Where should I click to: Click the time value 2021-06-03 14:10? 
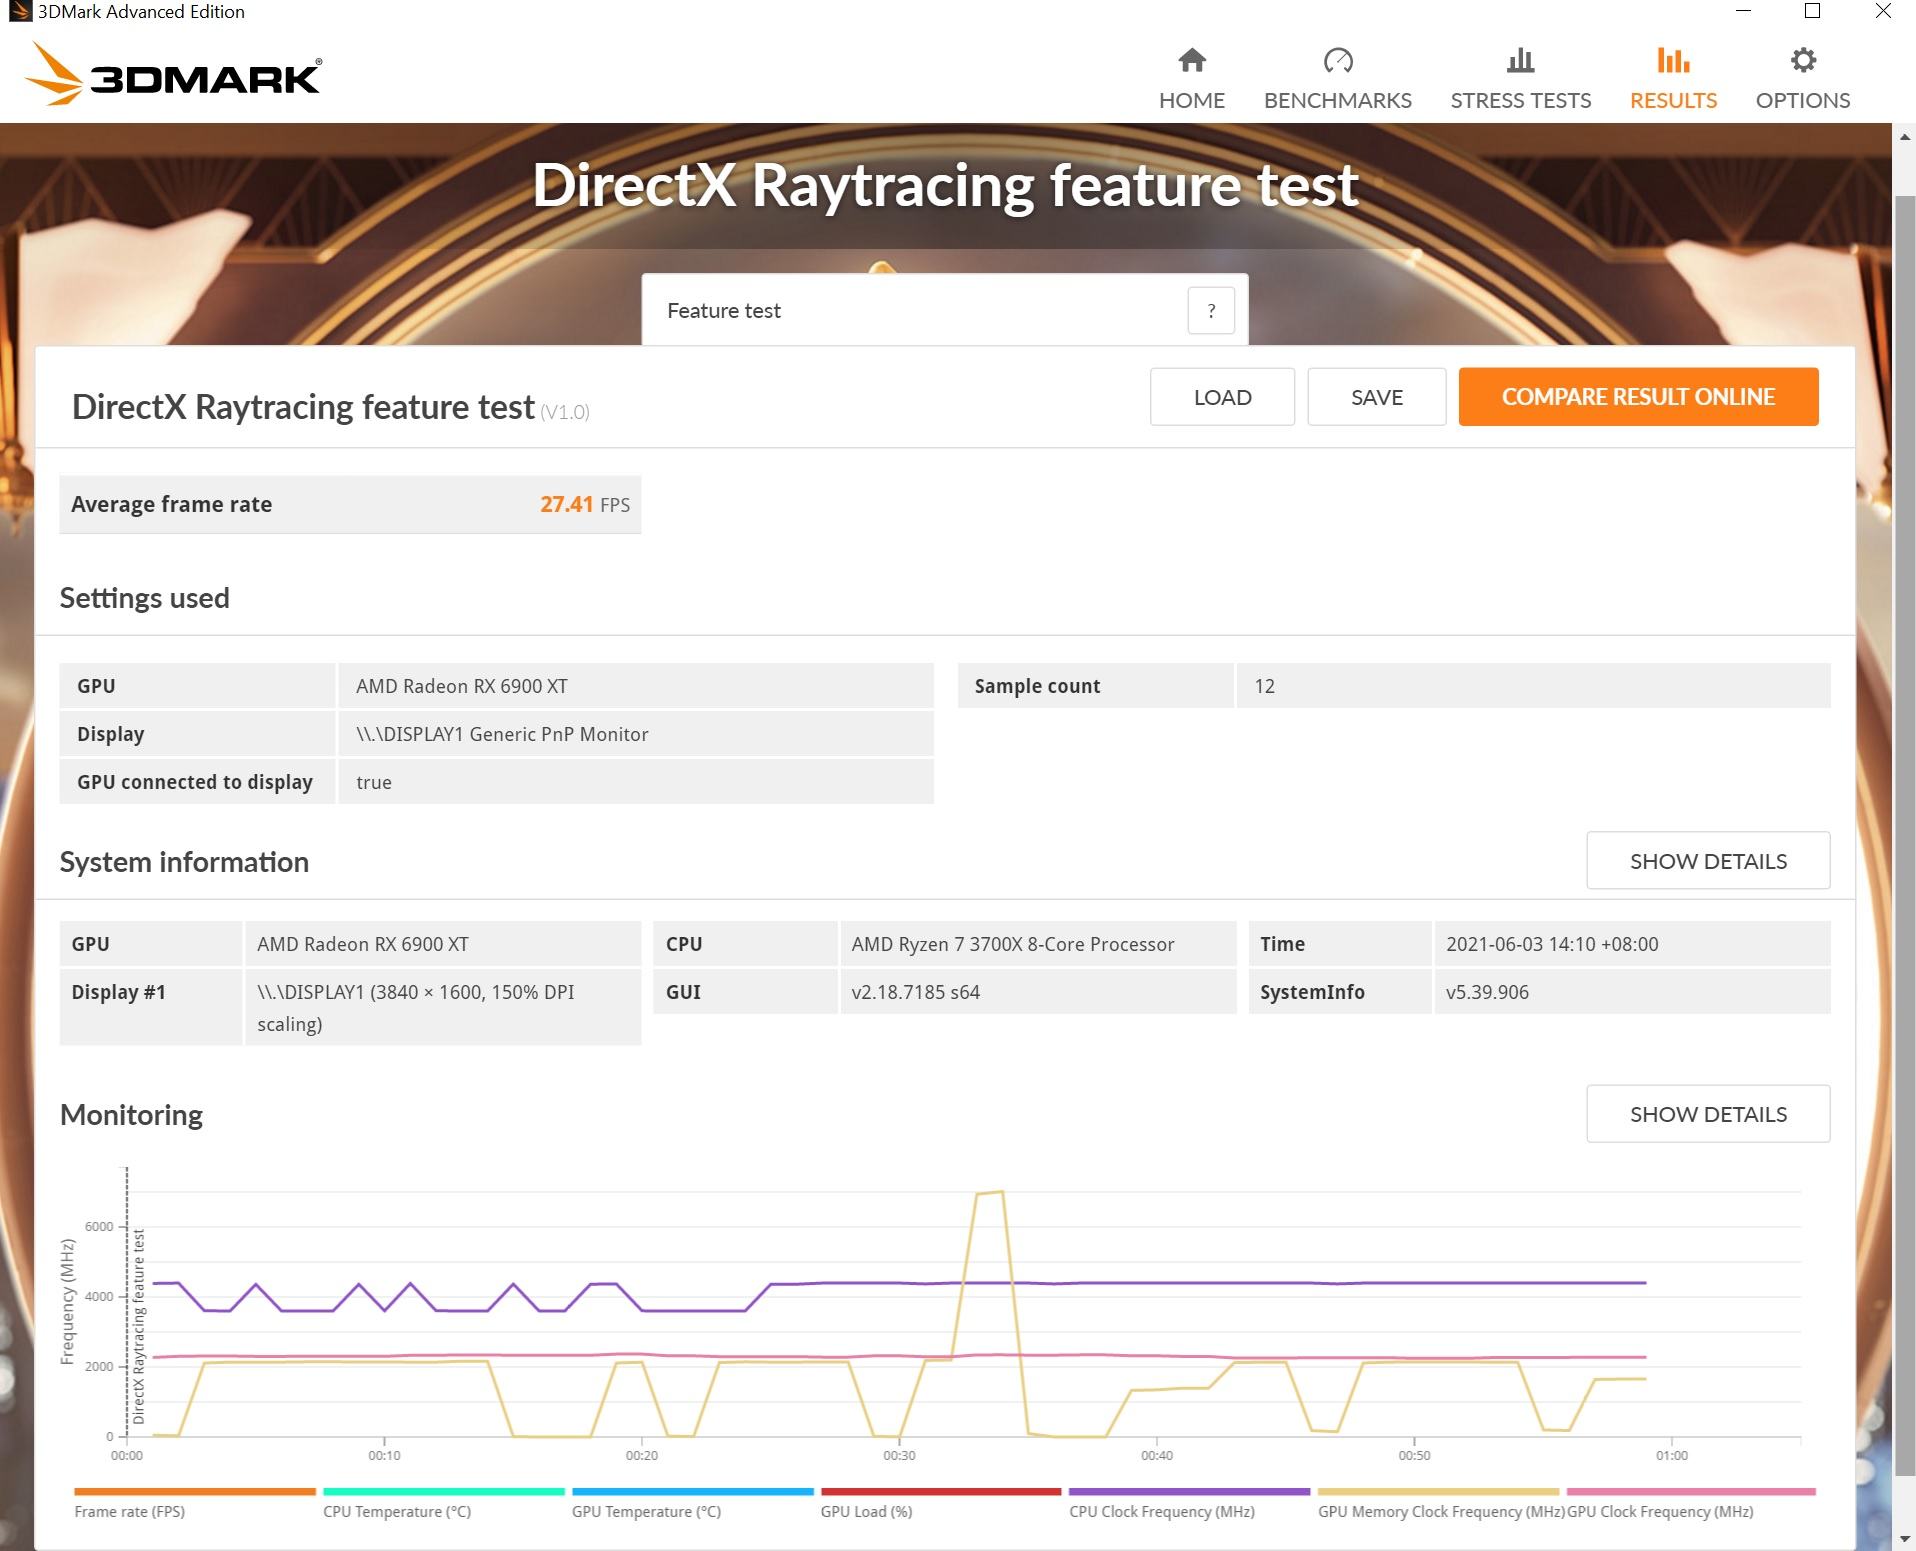click(1552, 945)
